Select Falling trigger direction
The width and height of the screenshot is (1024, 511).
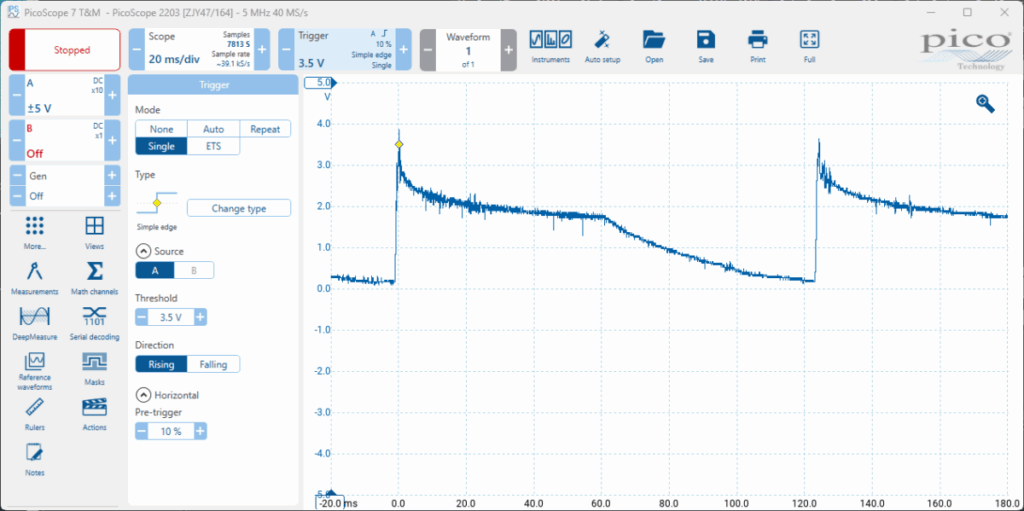point(213,364)
